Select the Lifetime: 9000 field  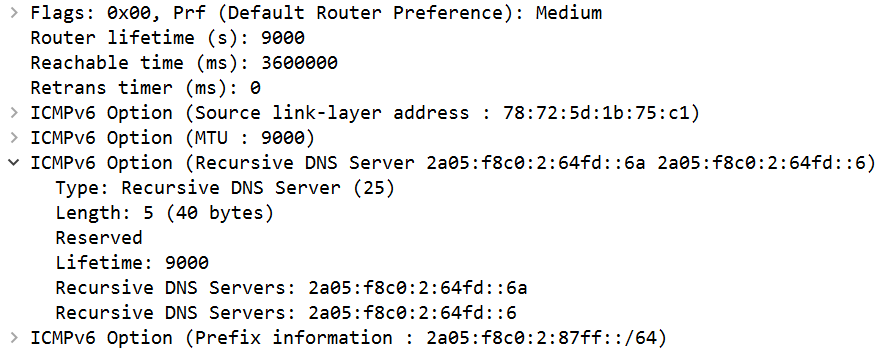131,263
